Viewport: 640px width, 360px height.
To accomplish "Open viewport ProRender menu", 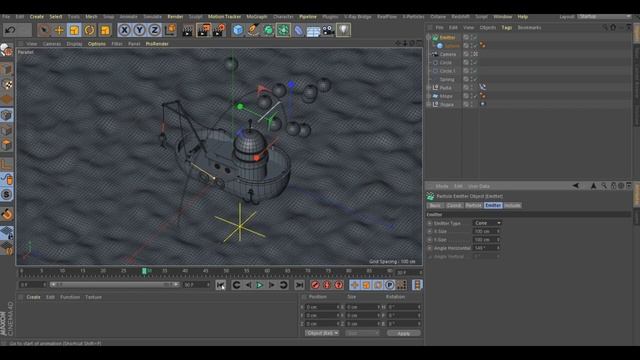I will (157, 44).
